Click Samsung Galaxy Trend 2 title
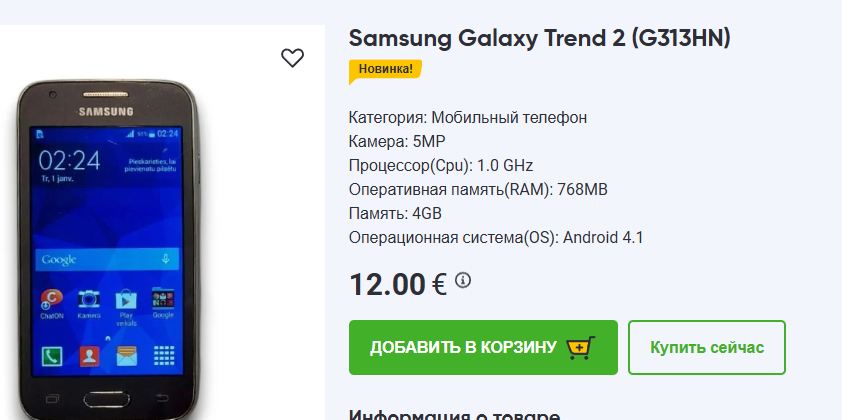This screenshot has width=842, height=420. click(540, 39)
